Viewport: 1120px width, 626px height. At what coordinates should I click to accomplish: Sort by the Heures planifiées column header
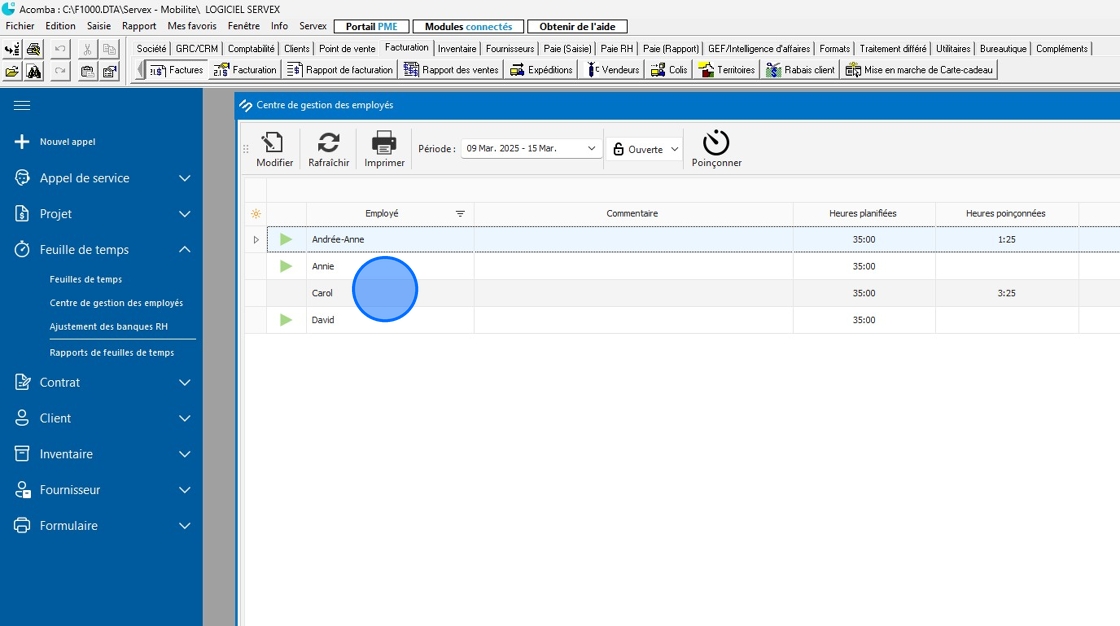pos(863,214)
